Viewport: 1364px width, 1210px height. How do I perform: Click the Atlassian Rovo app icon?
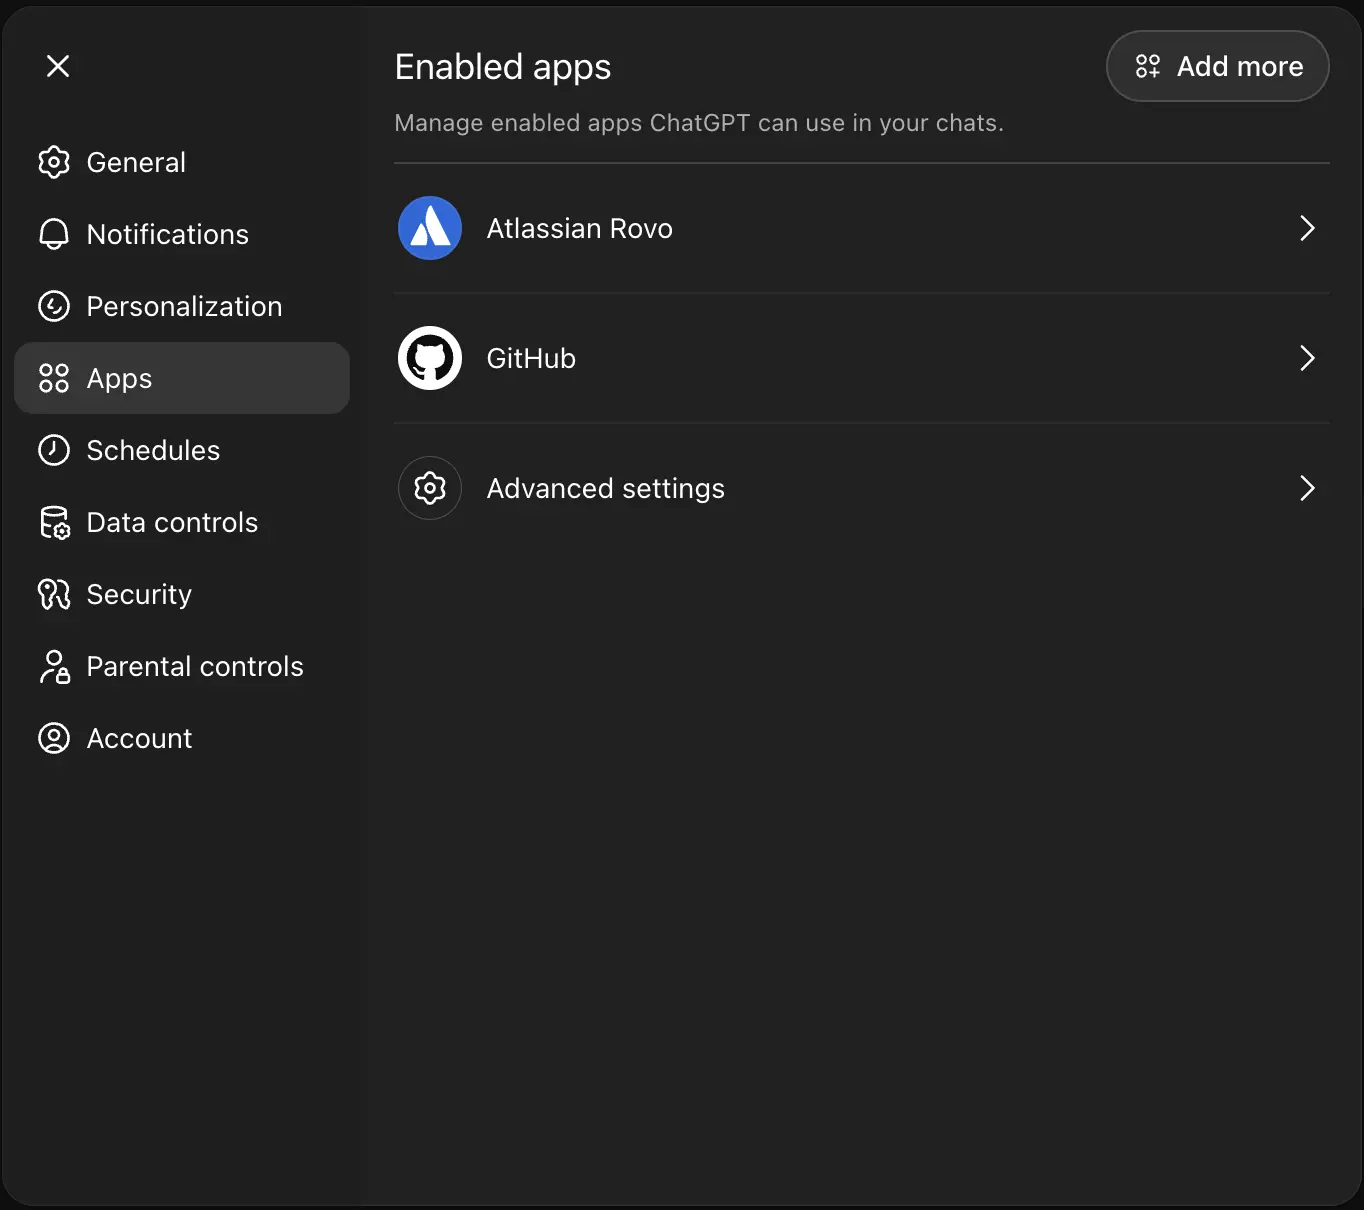point(429,228)
